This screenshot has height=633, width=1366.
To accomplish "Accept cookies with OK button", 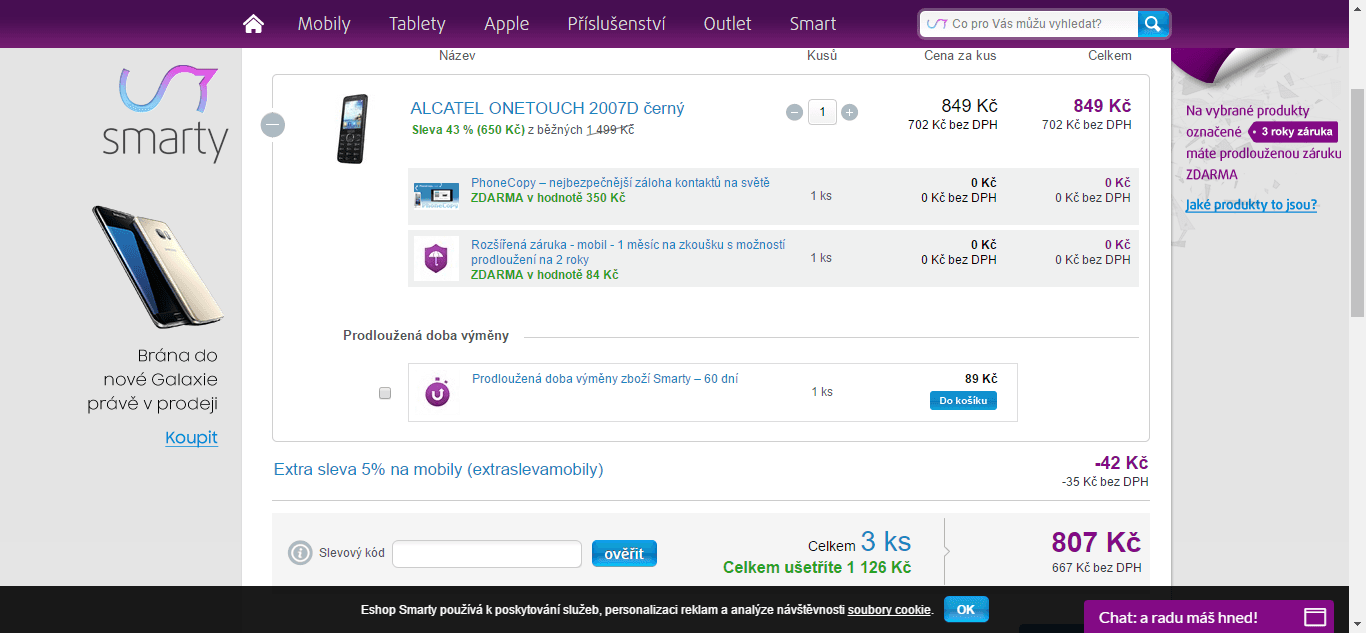I will pyautogui.click(x=966, y=609).
